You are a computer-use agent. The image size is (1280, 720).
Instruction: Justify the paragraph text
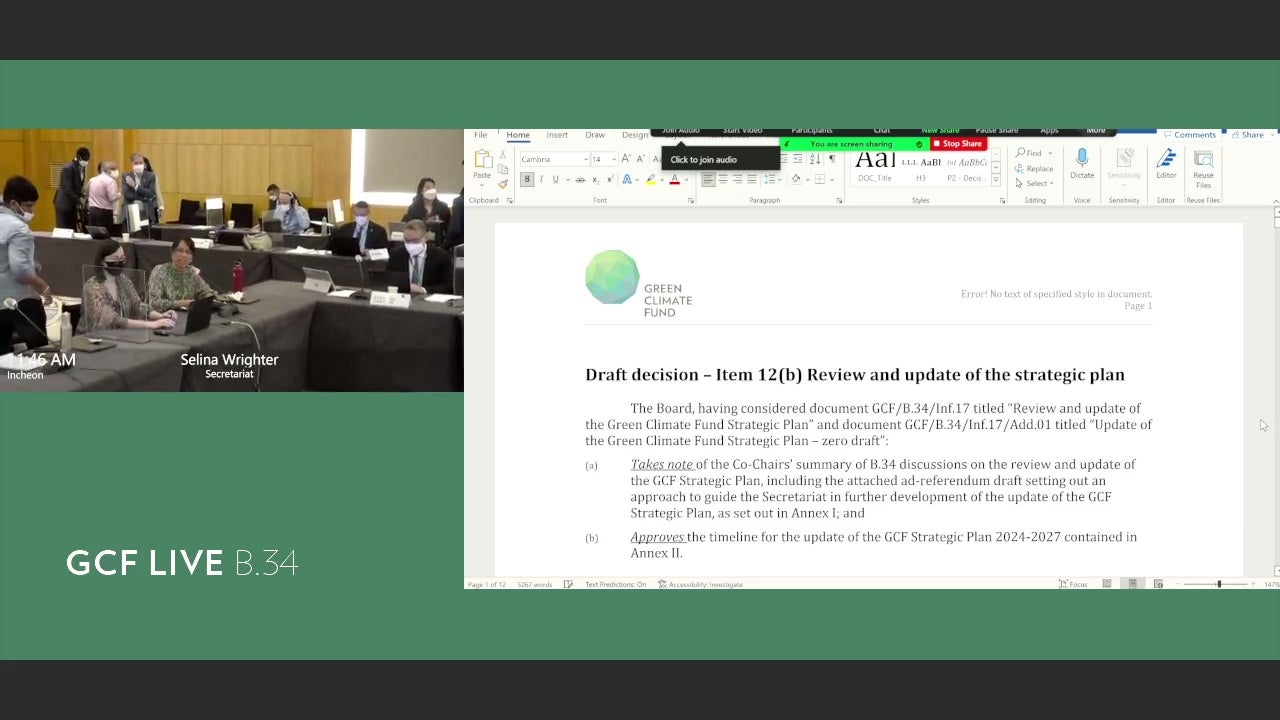[x=752, y=180]
